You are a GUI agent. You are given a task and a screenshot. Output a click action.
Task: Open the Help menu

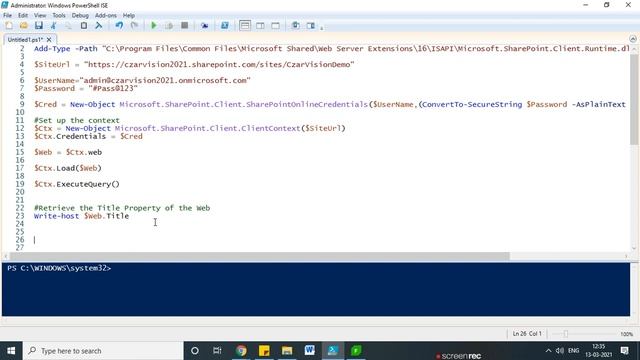pyautogui.click(x=129, y=16)
